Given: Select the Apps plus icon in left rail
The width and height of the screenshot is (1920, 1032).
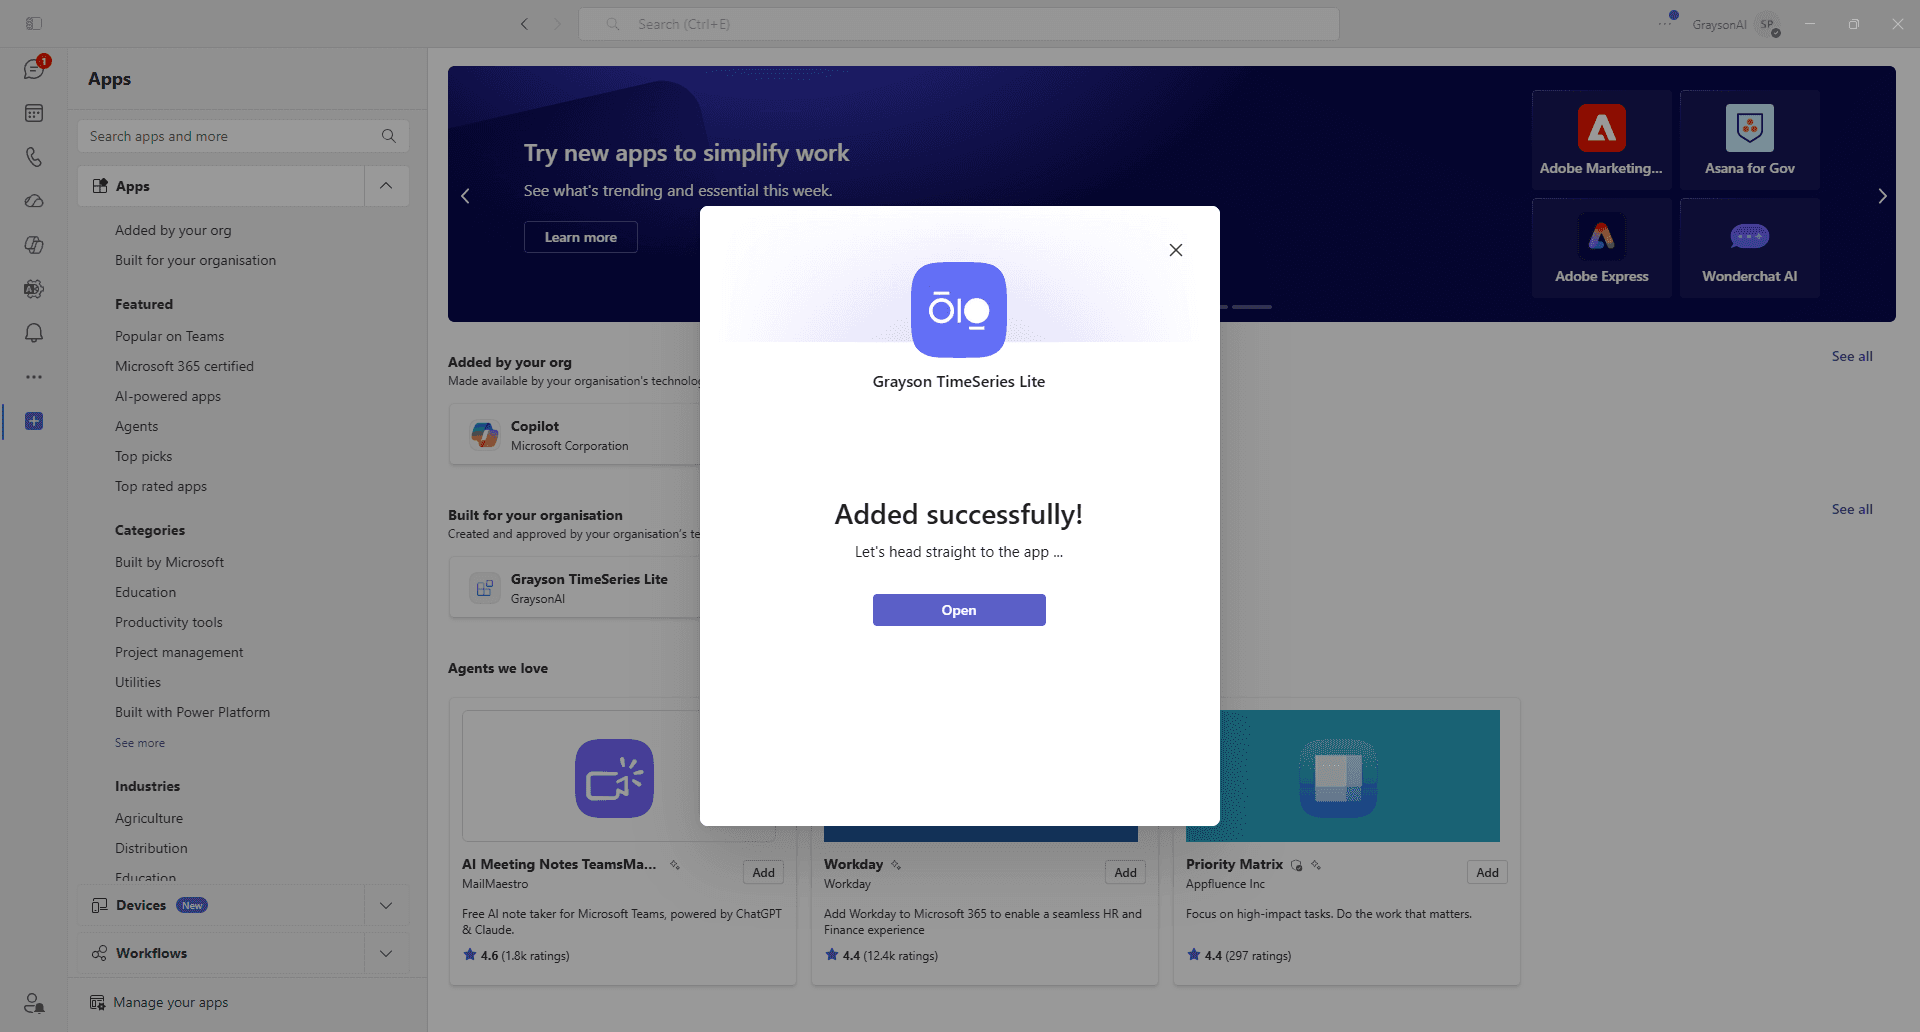Looking at the screenshot, I should point(34,421).
